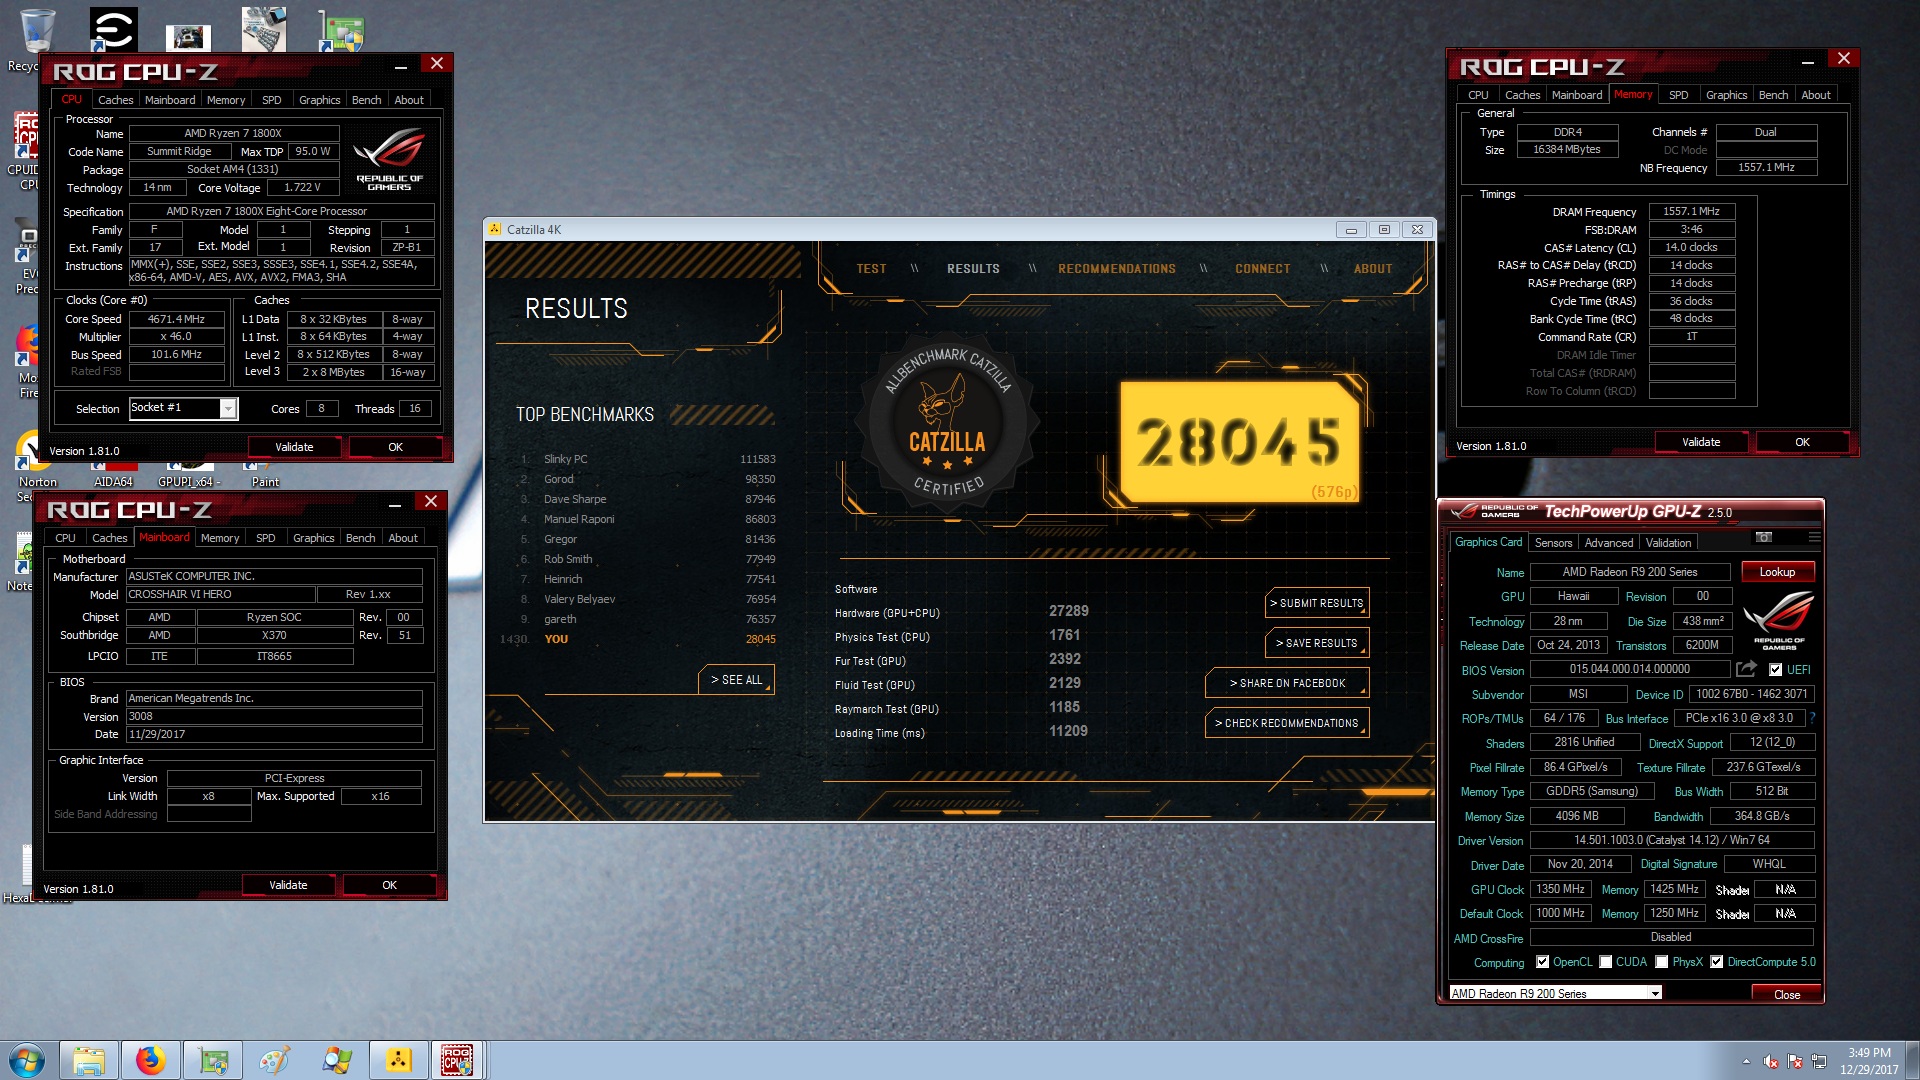Screen dimensions: 1920x1080
Task: Click the Windows magnifier taskbar icon
Action: [x=337, y=1060]
